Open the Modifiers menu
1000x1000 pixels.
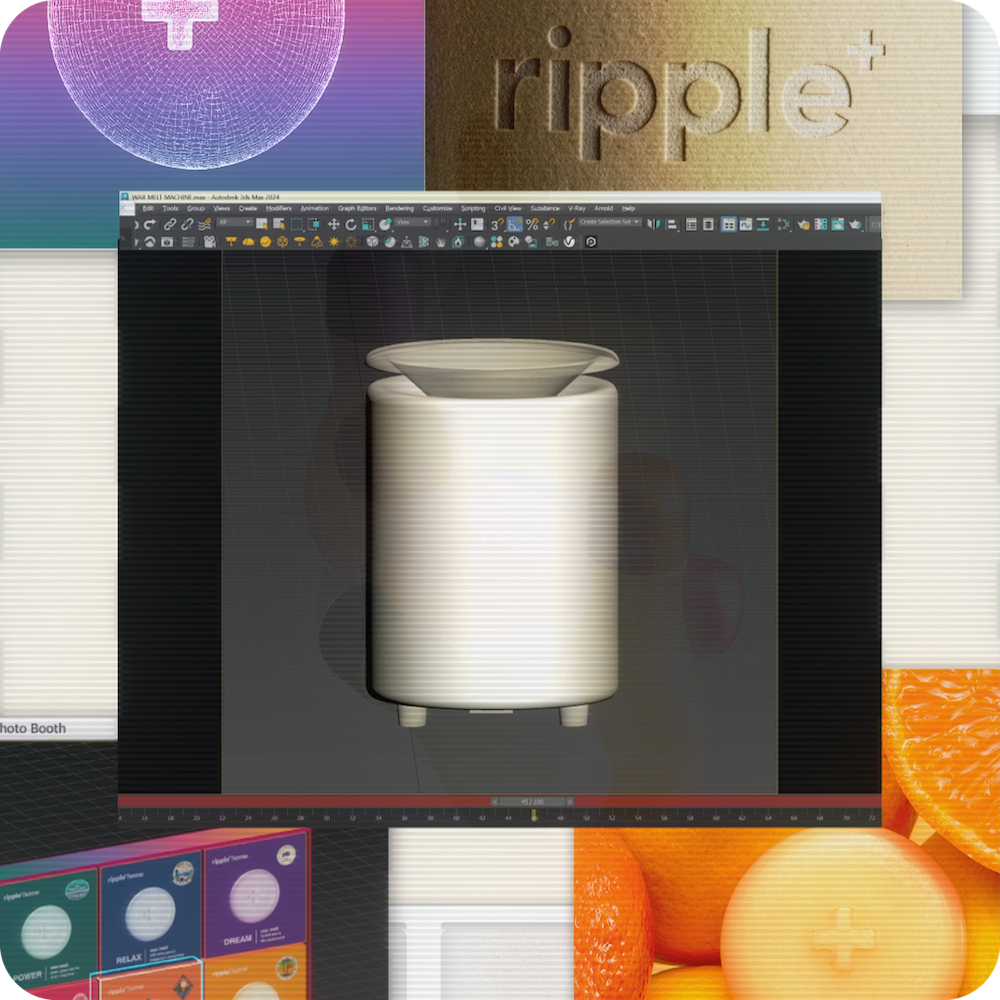278,208
